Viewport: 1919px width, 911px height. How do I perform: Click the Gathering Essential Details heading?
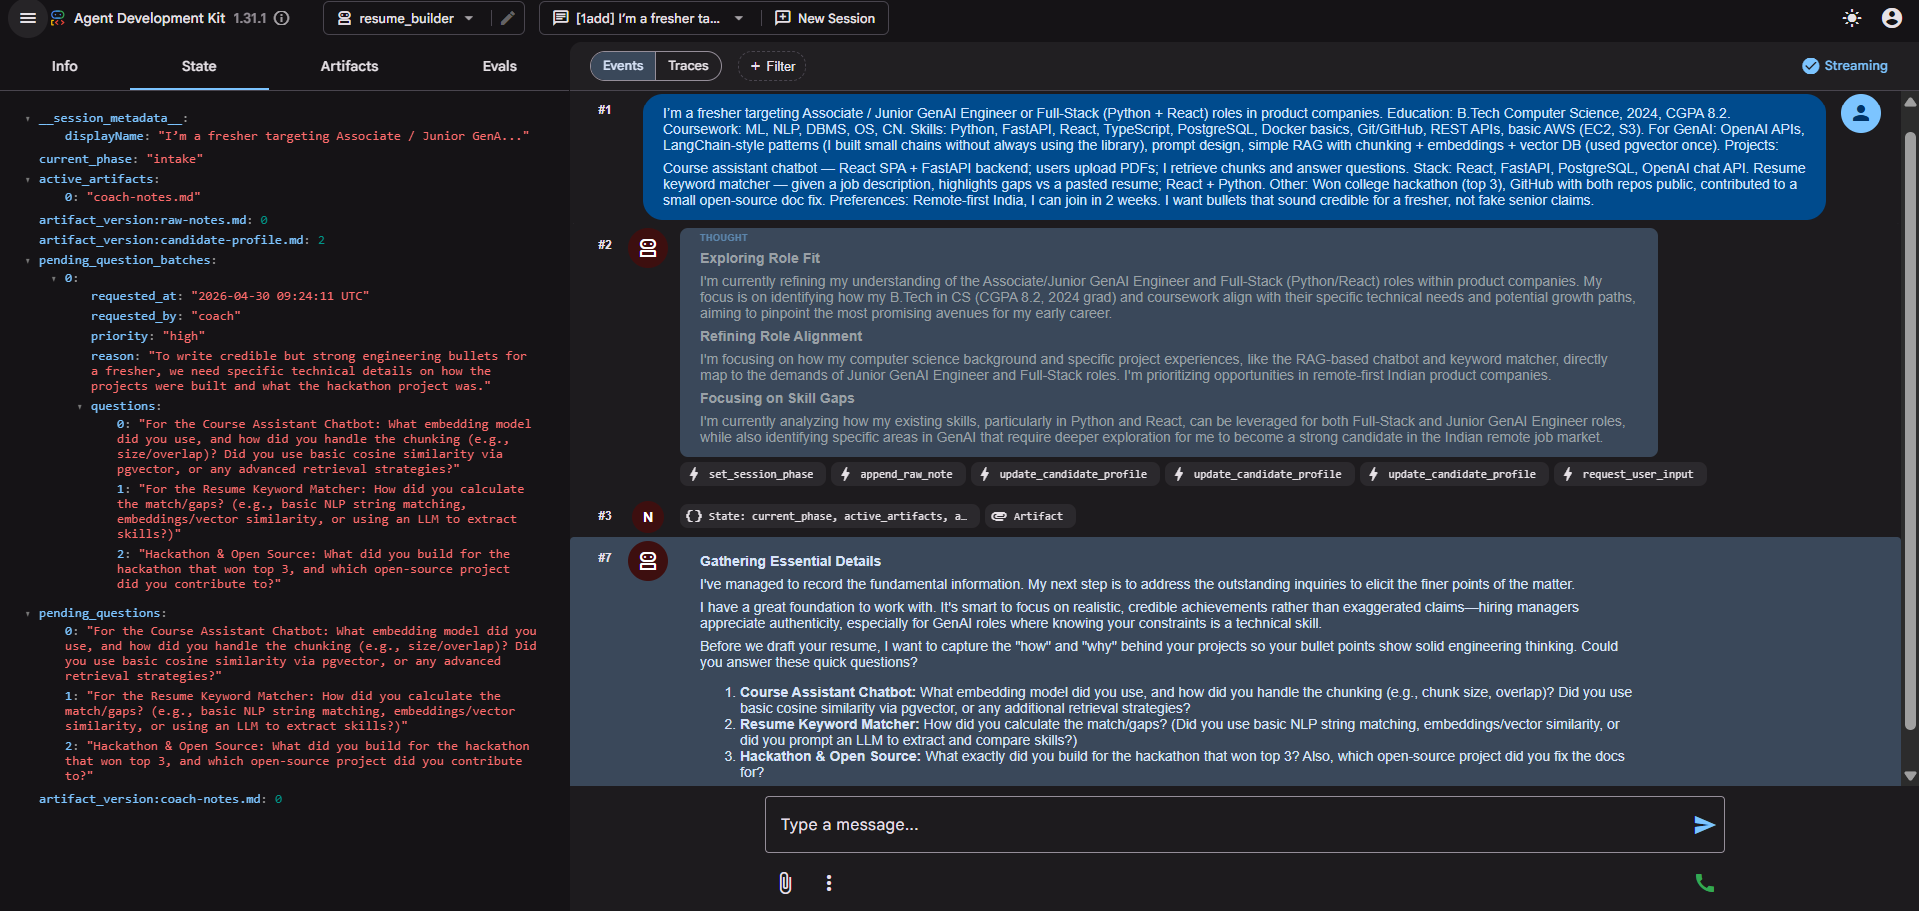click(x=790, y=561)
